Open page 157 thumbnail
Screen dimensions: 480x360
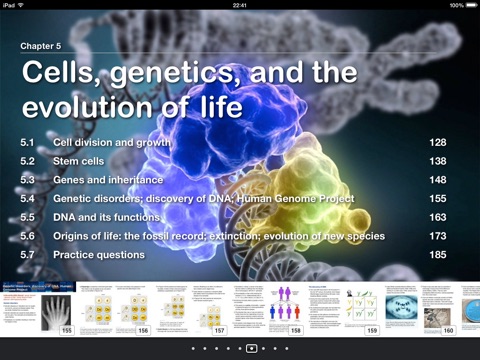[191, 309]
